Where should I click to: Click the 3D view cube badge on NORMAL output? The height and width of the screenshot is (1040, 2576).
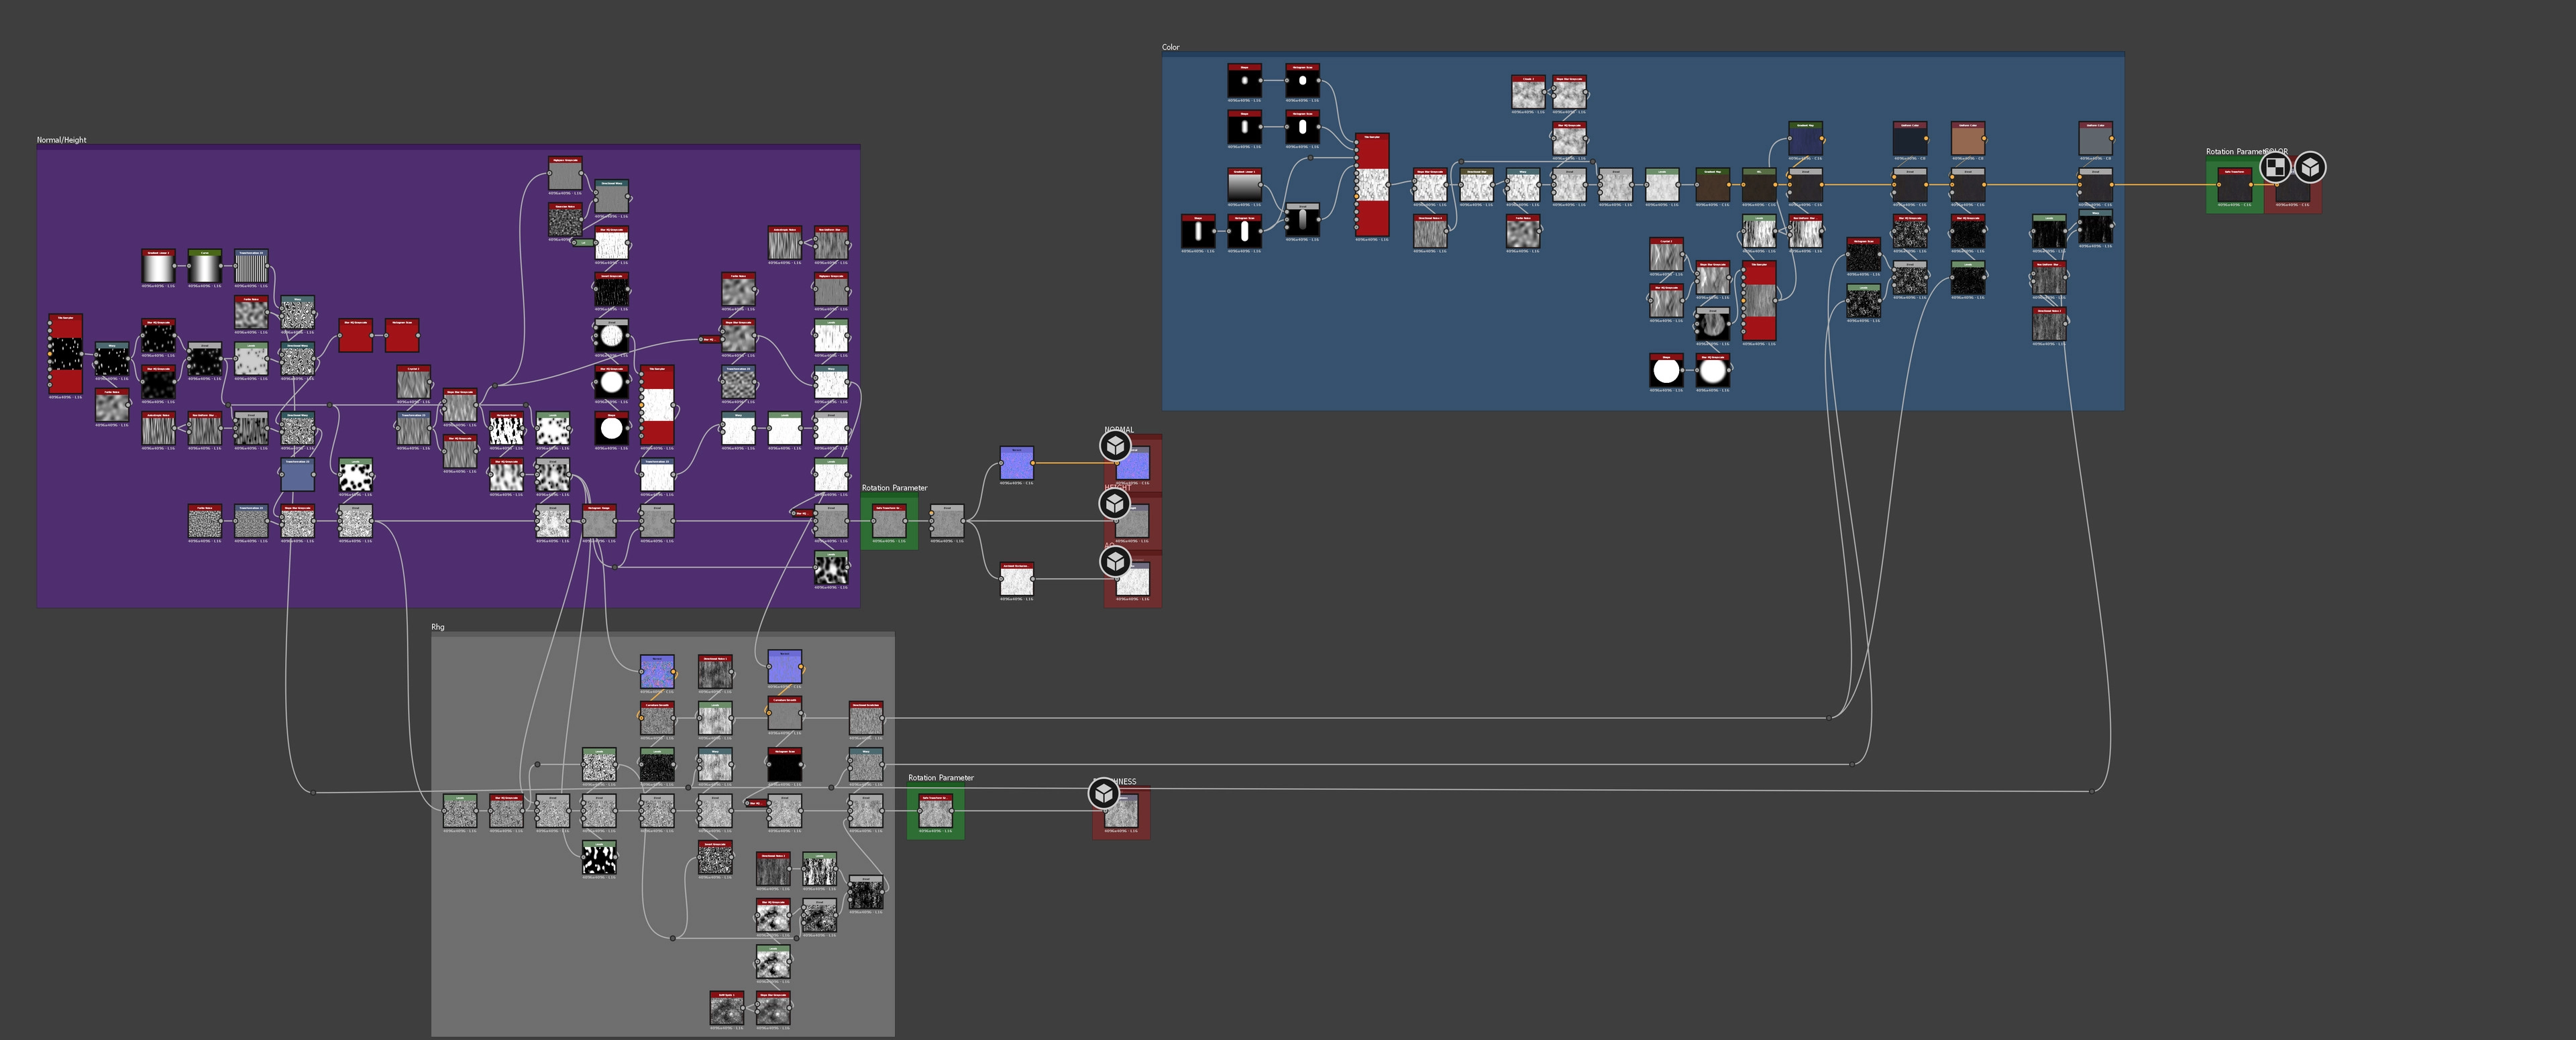[x=1116, y=446]
